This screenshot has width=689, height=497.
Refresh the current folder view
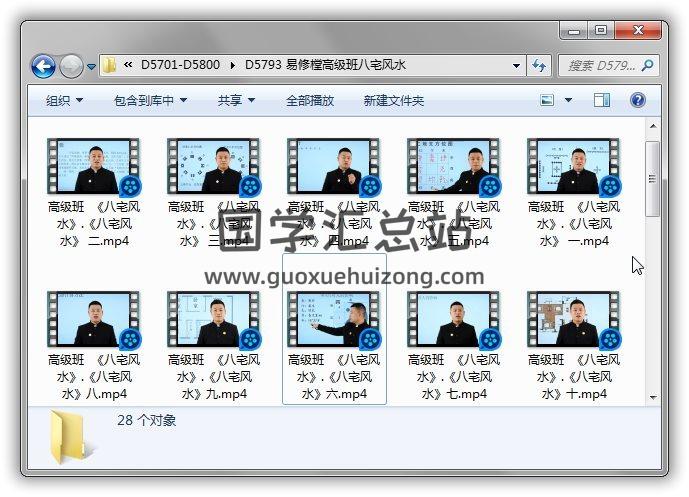coord(539,66)
